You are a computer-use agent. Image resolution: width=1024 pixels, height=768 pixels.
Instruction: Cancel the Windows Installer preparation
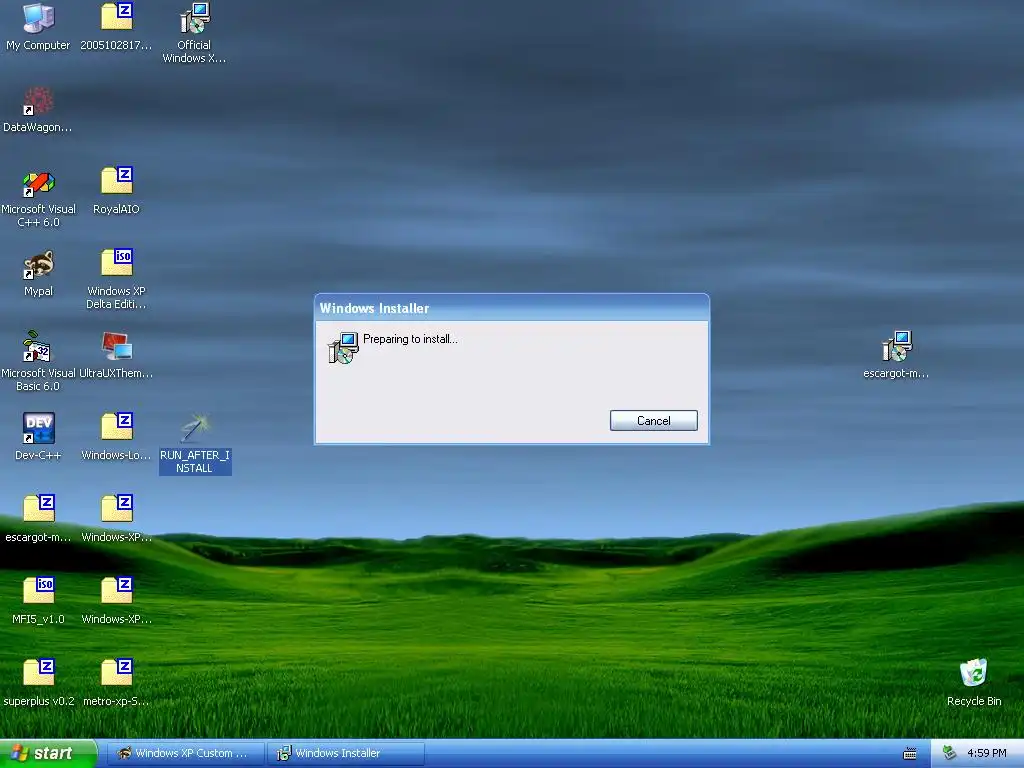(x=654, y=421)
